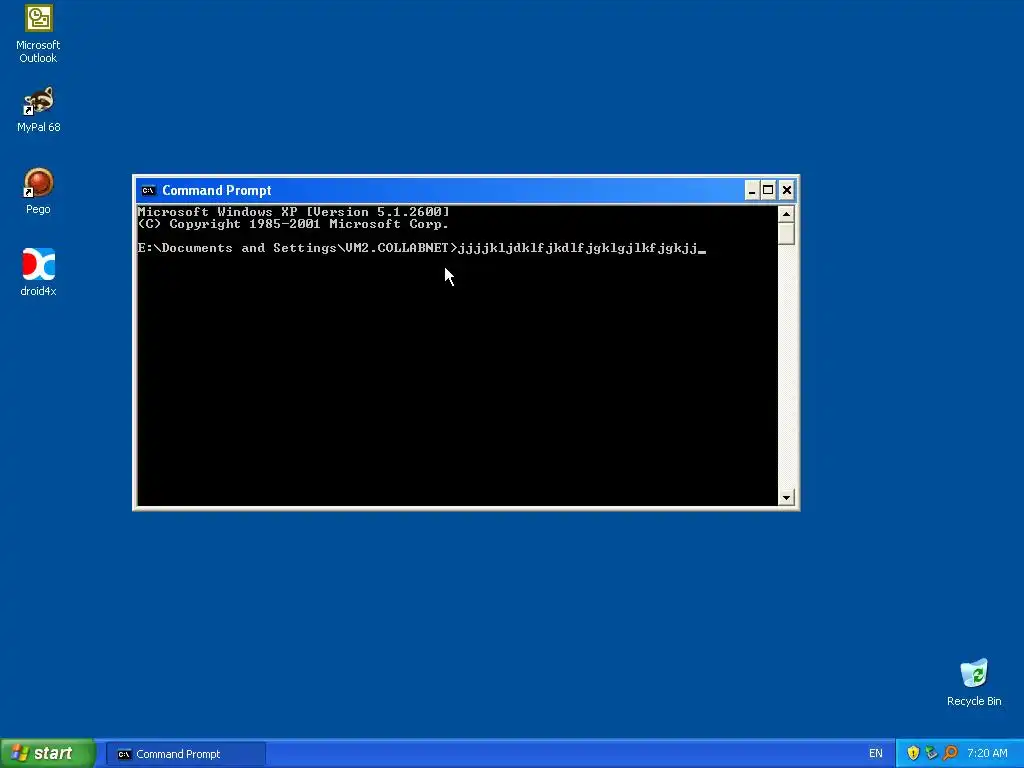Click the Command Prompt scroll down arrow
This screenshot has height=768, width=1024.
pyautogui.click(x=786, y=498)
